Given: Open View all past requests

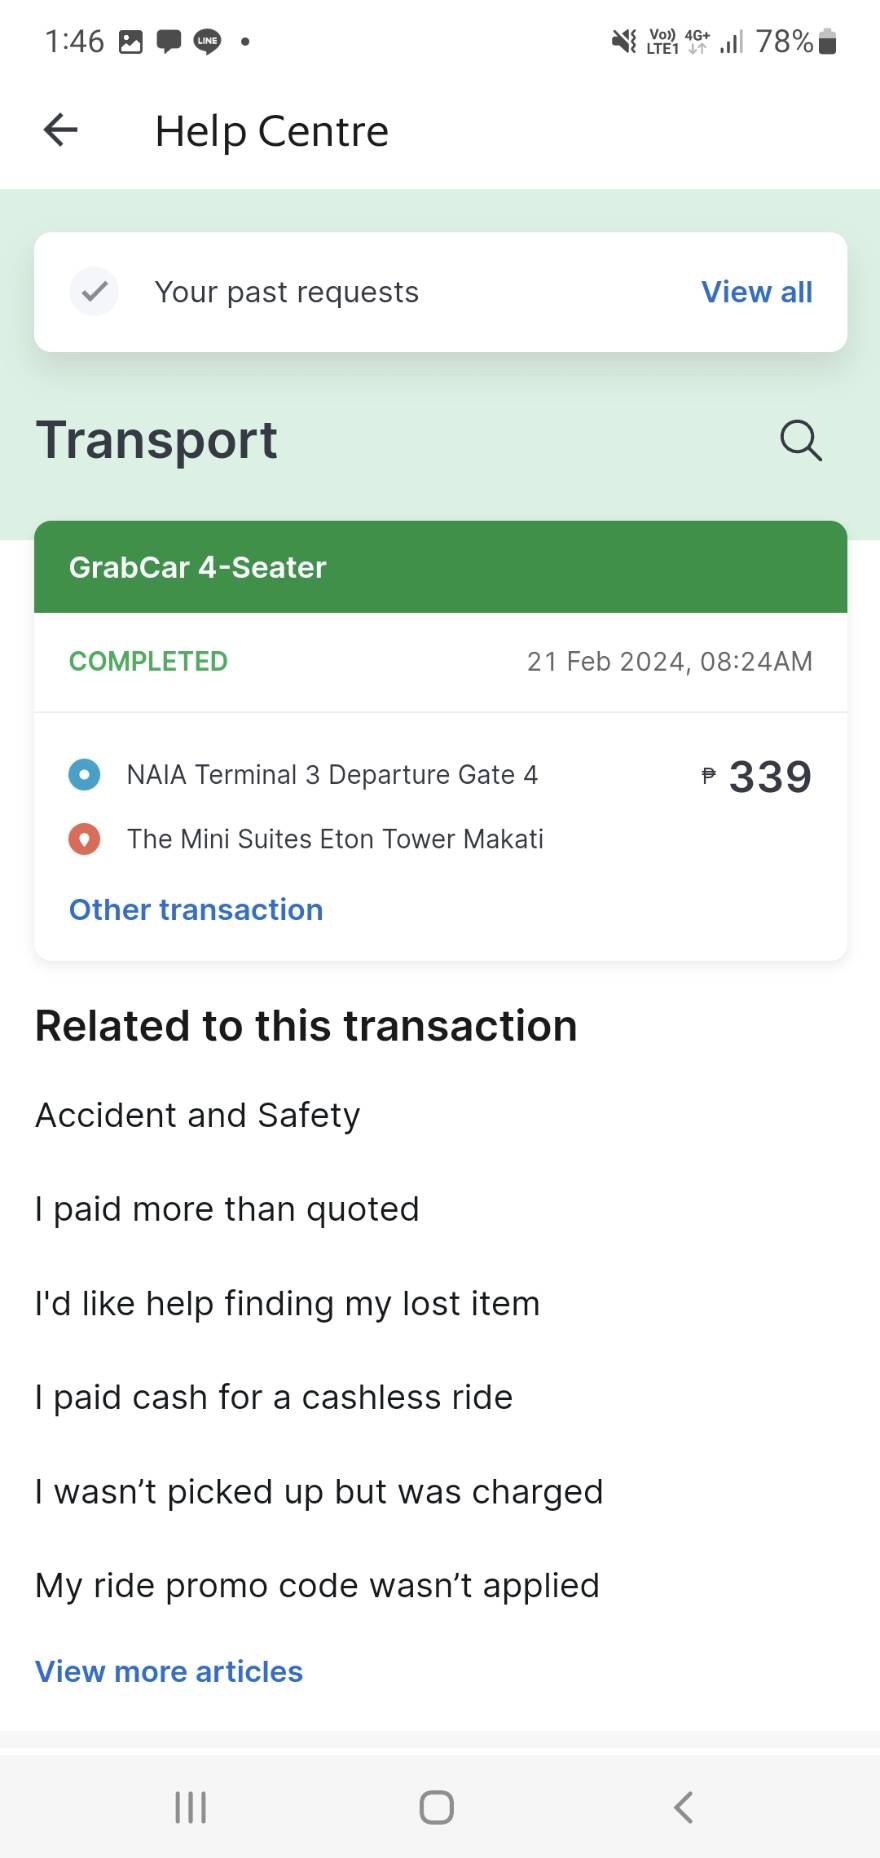Looking at the screenshot, I should pos(757,292).
